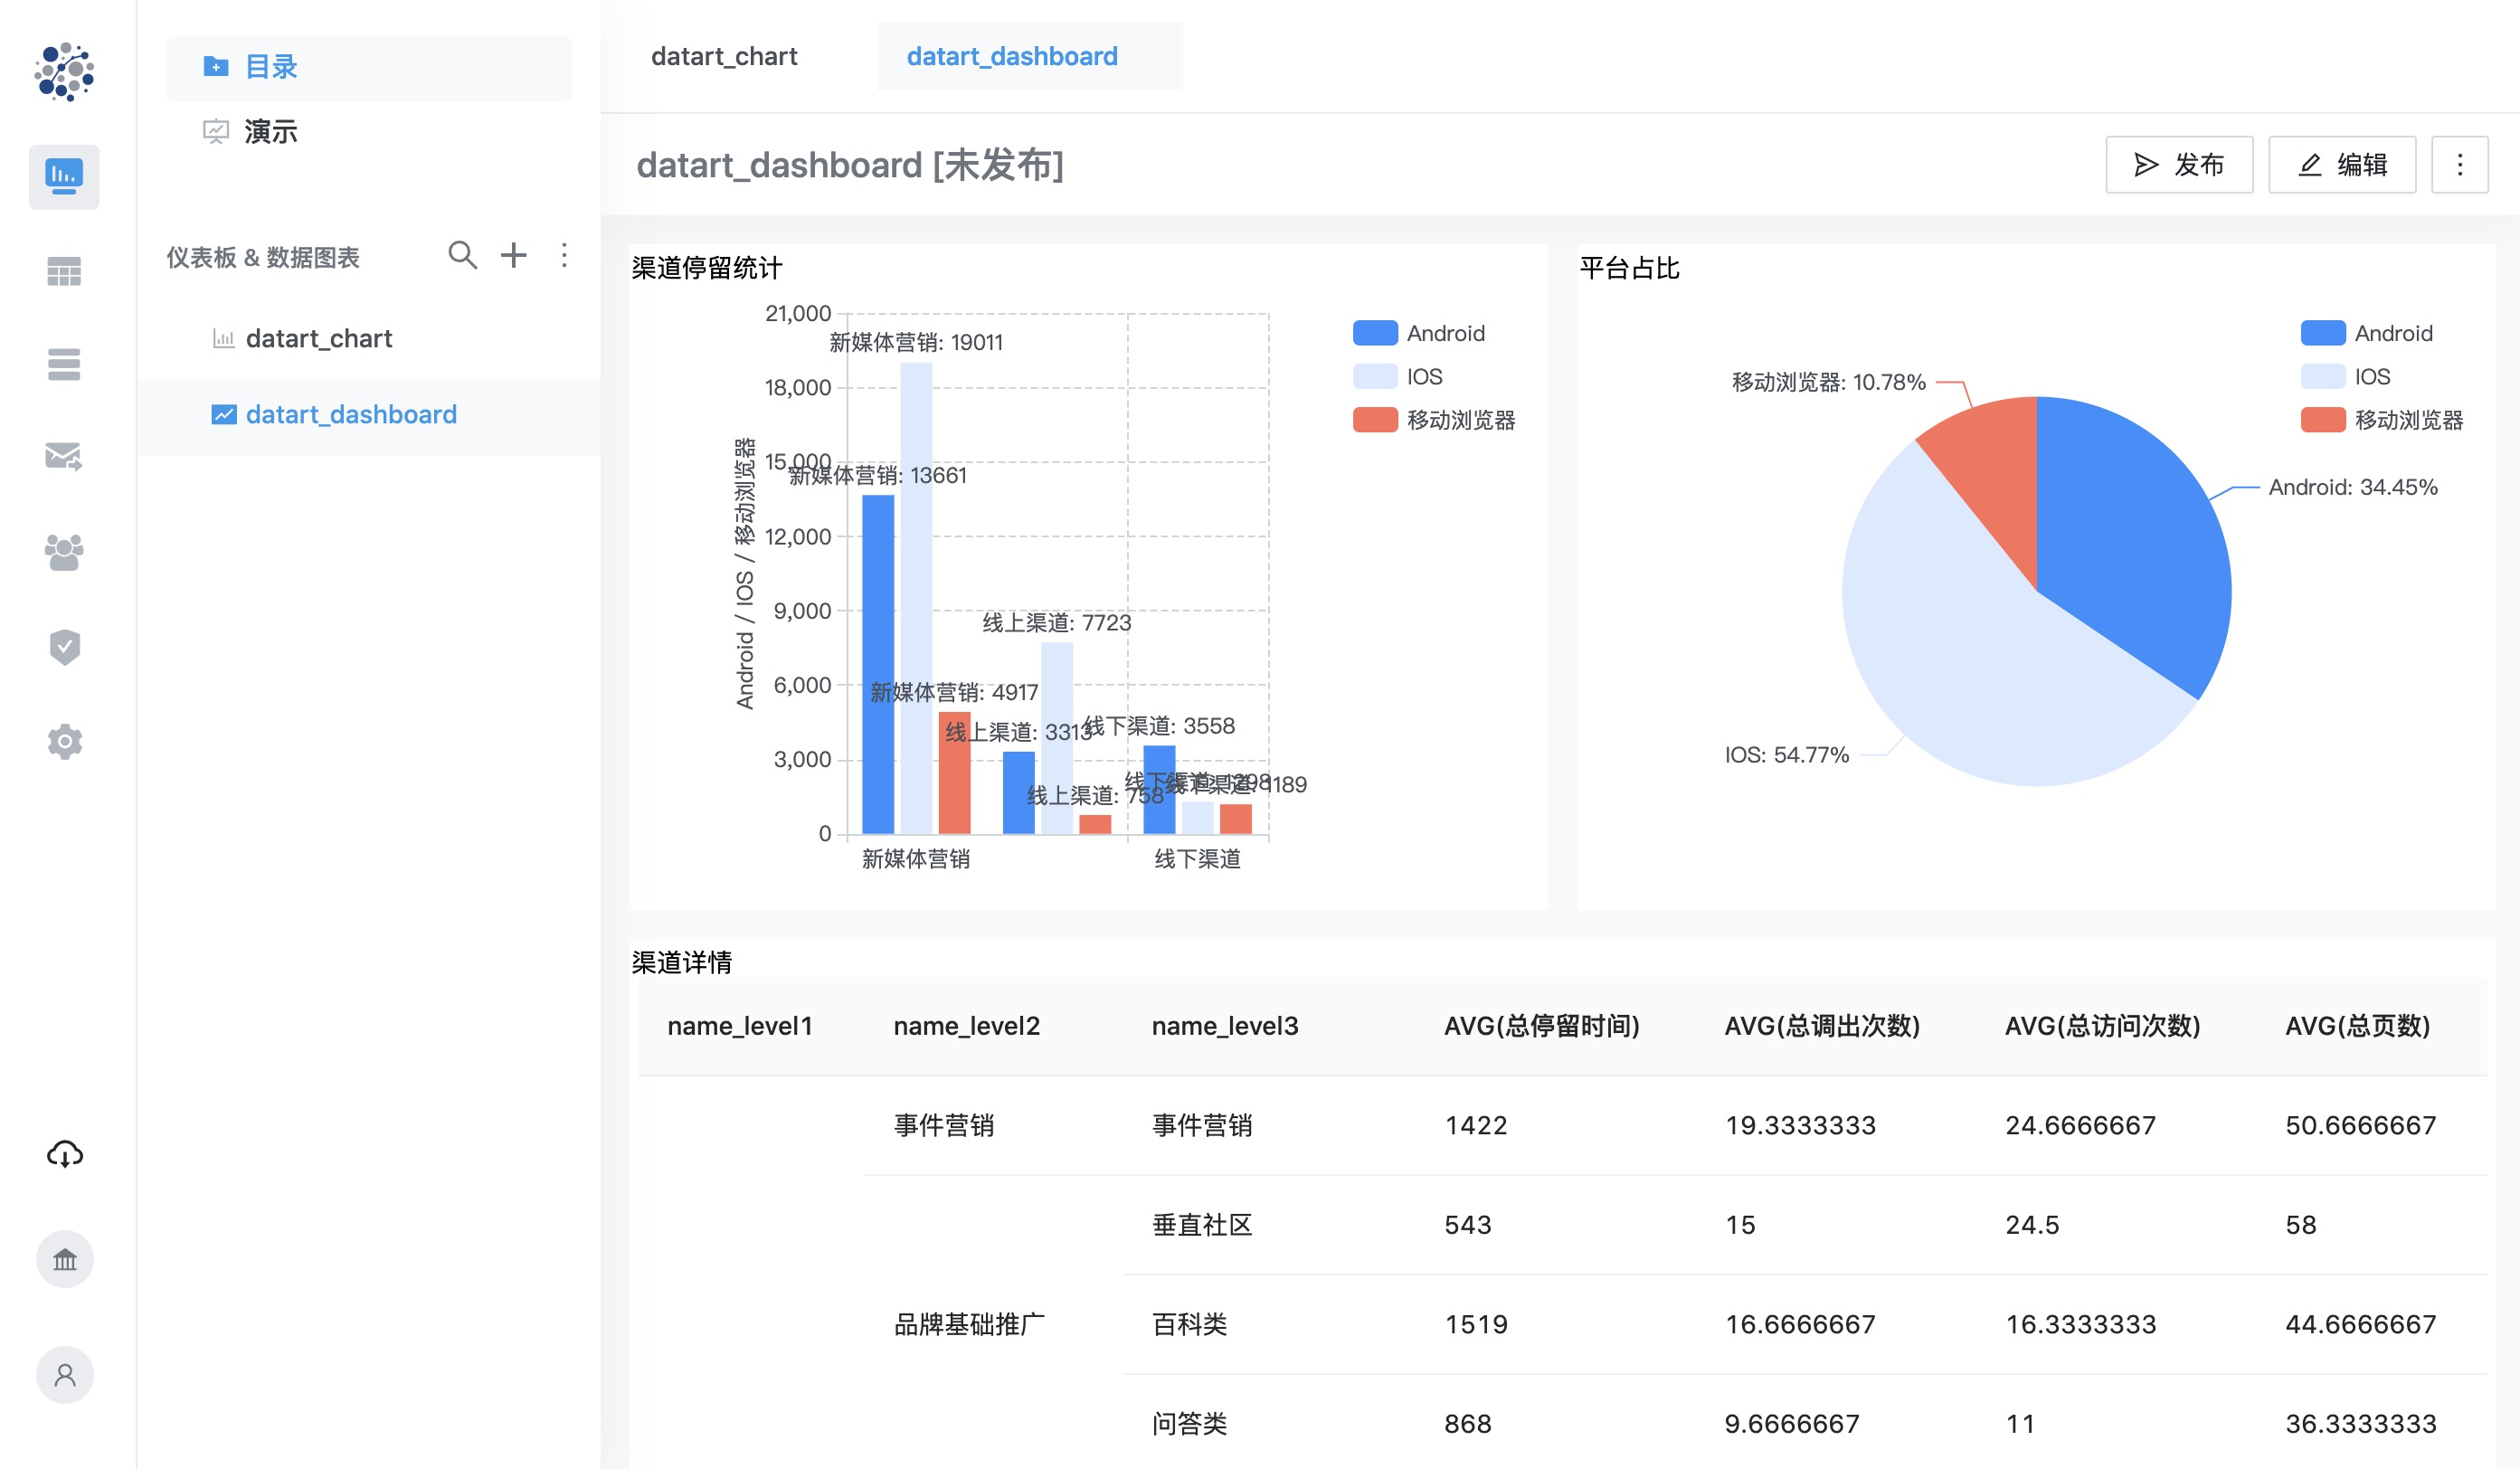Open the add new plus dropdown

(514, 255)
